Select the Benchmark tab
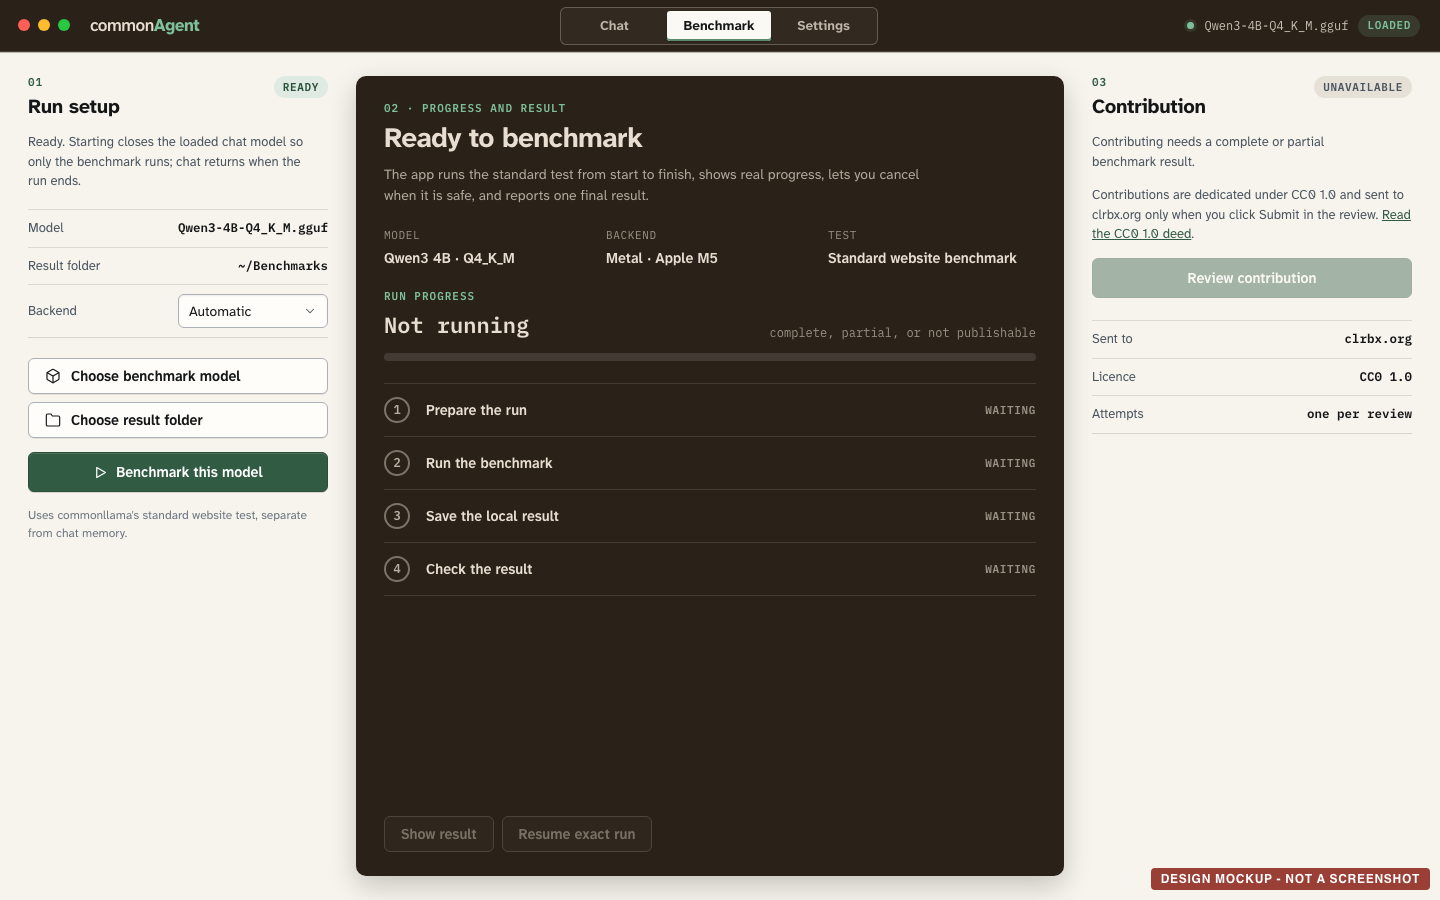Viewport: 1440px width, 900px height. (719, 26)
